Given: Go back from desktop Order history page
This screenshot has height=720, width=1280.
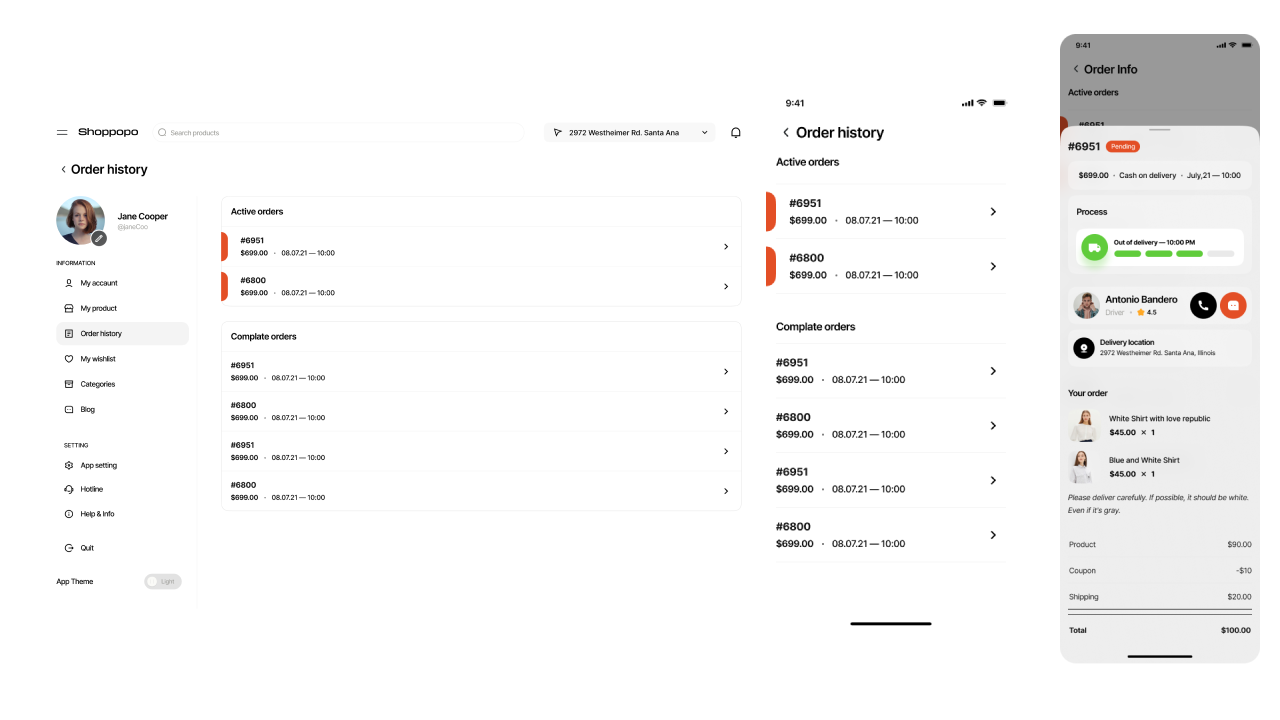Looking at the screenshot, I should coord(63,170).
